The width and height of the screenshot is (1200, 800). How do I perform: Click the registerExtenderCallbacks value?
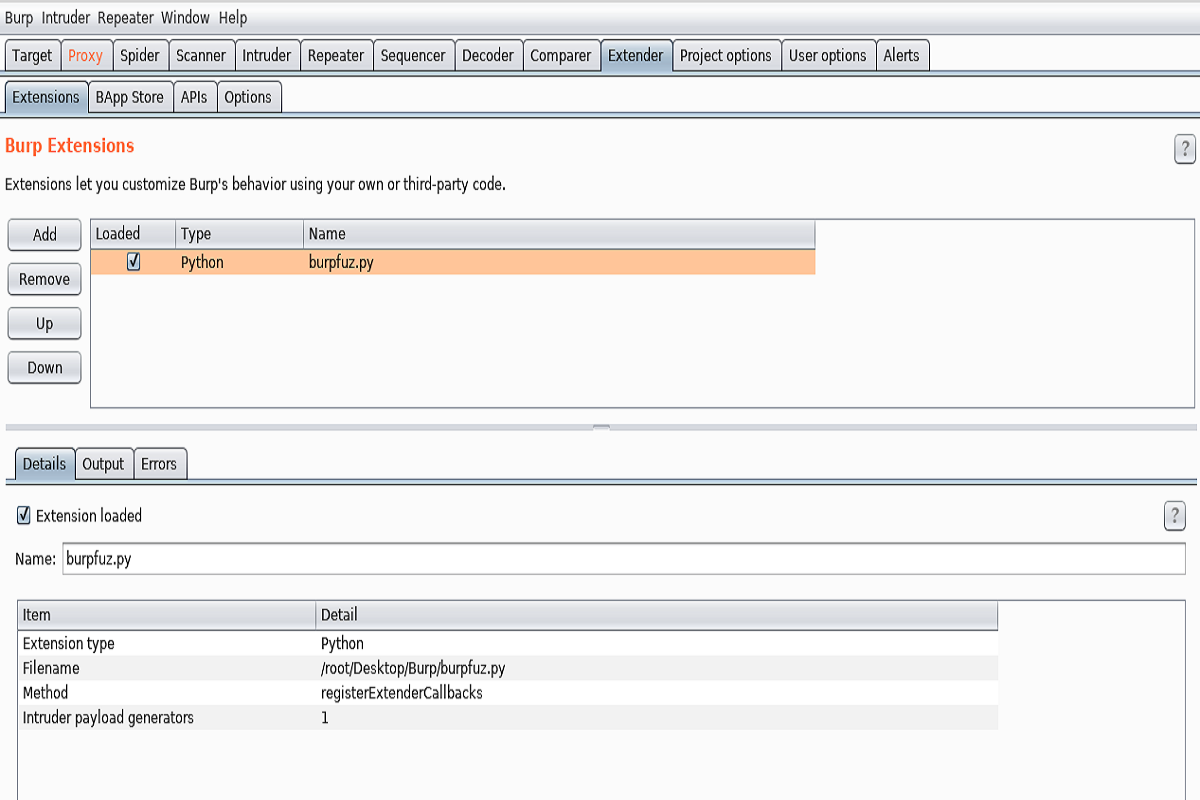click(402, 693)
